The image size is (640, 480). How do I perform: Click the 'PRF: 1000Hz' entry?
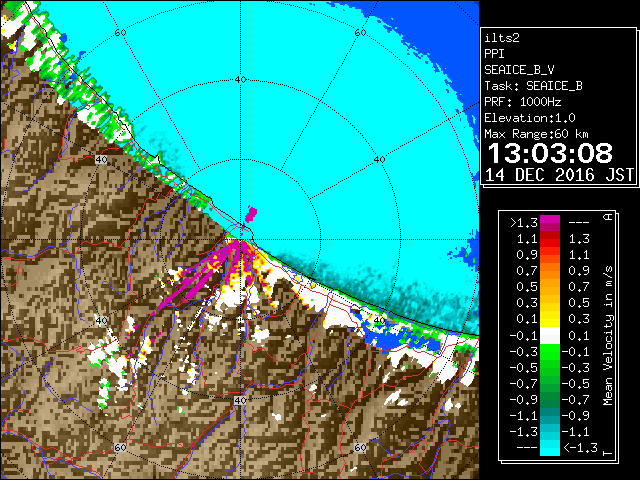coord(522,102)
